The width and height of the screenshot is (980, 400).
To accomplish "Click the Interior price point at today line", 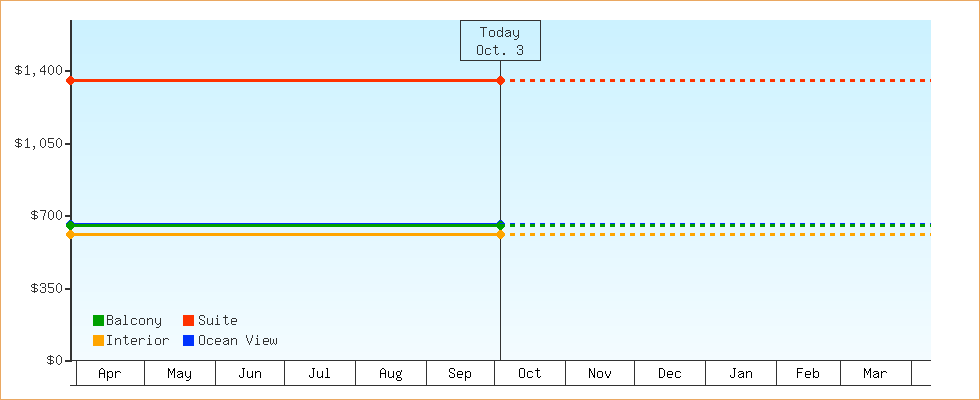I will tap(500, 234).
